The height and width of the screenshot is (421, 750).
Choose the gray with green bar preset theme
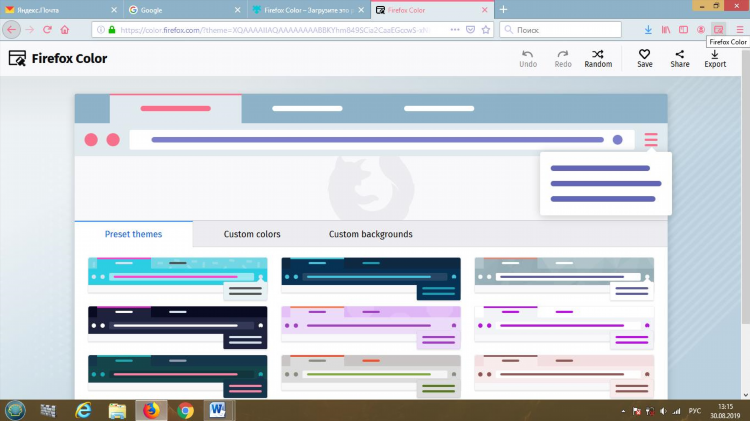[371, 376]
